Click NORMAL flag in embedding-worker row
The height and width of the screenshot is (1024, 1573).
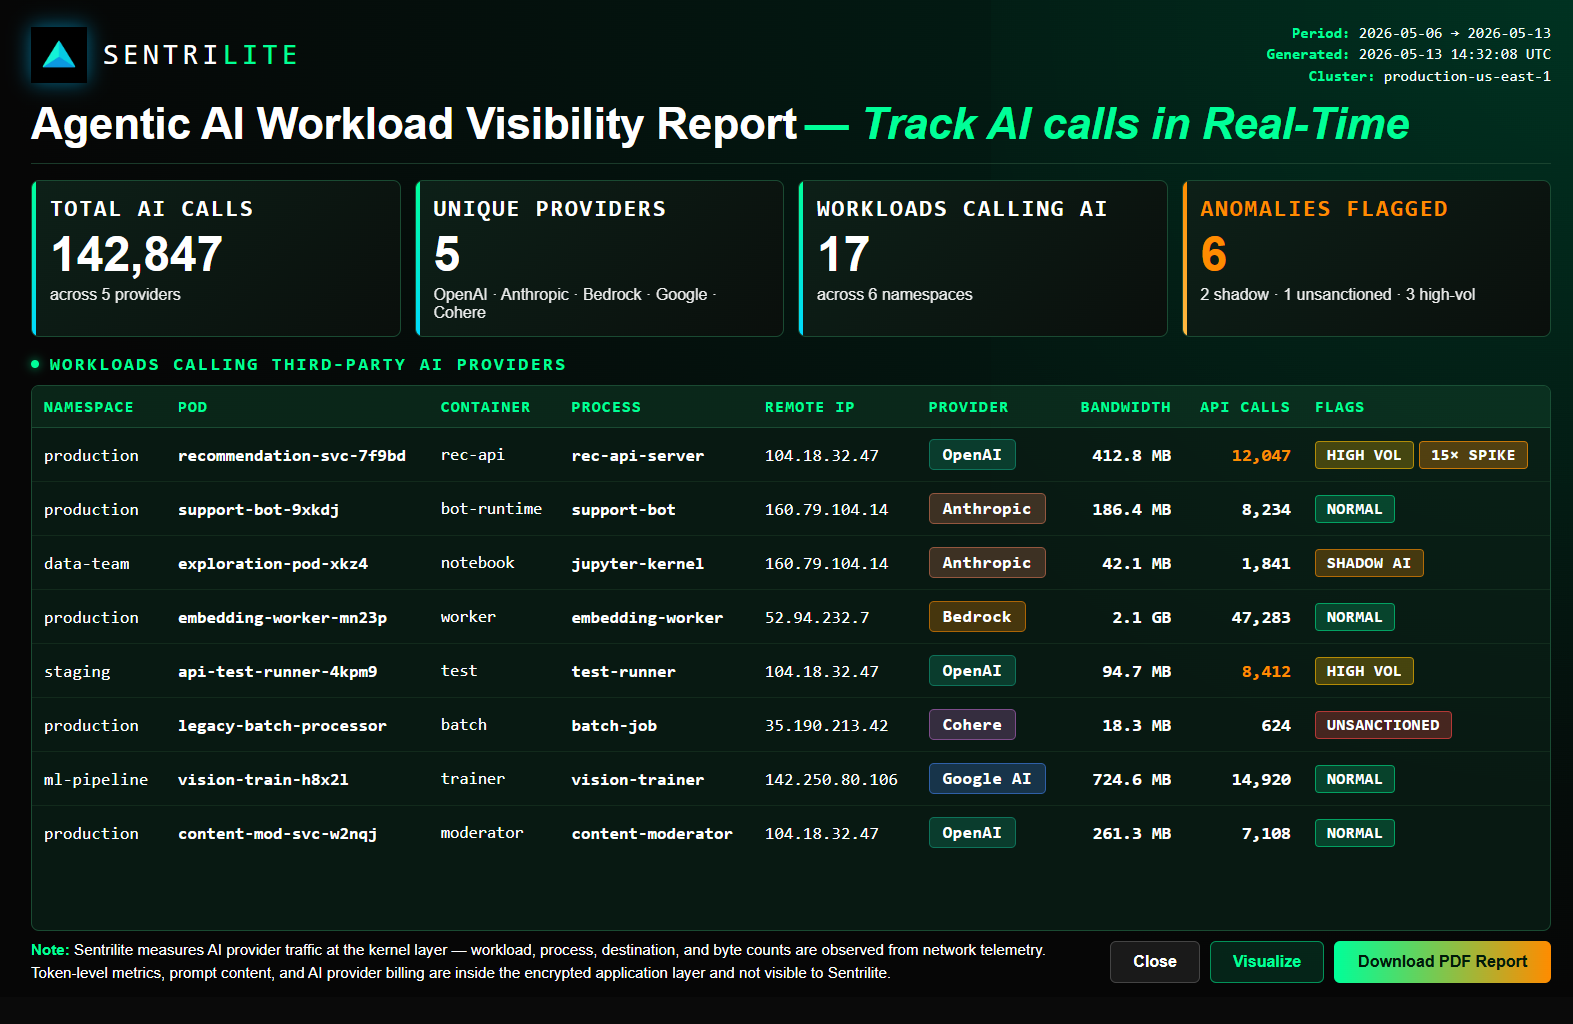tap(1354, 617)
